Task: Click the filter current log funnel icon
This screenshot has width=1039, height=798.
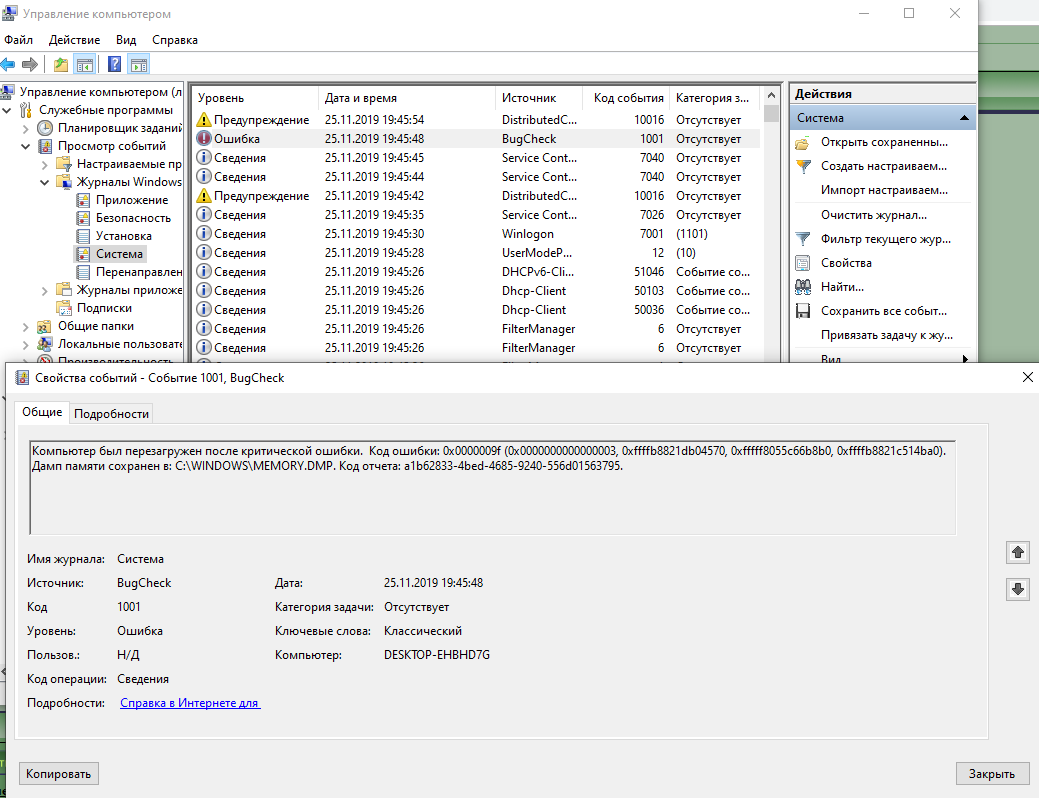Action: pyautogui.click(x=802, y=239)
